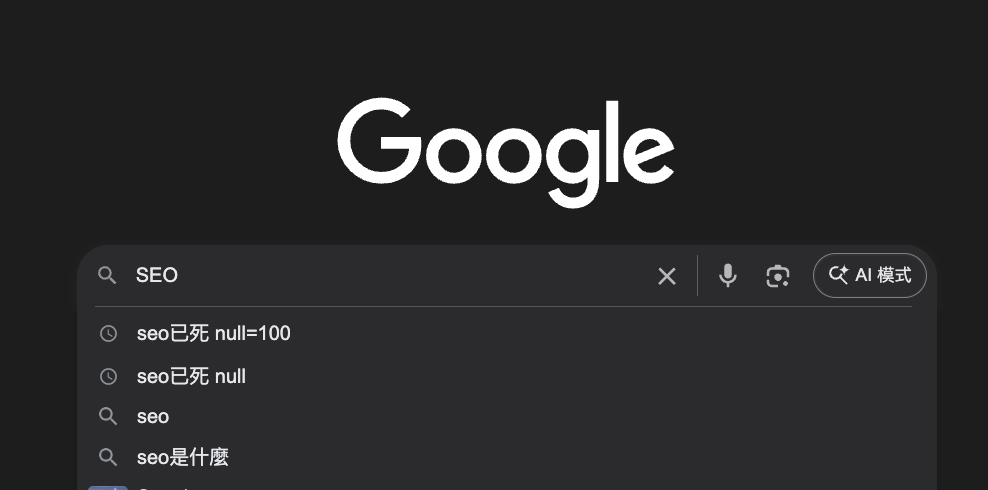The image size is (988, 490).
Task: Clear the search box with X
Action: click(x=667, y=276)
